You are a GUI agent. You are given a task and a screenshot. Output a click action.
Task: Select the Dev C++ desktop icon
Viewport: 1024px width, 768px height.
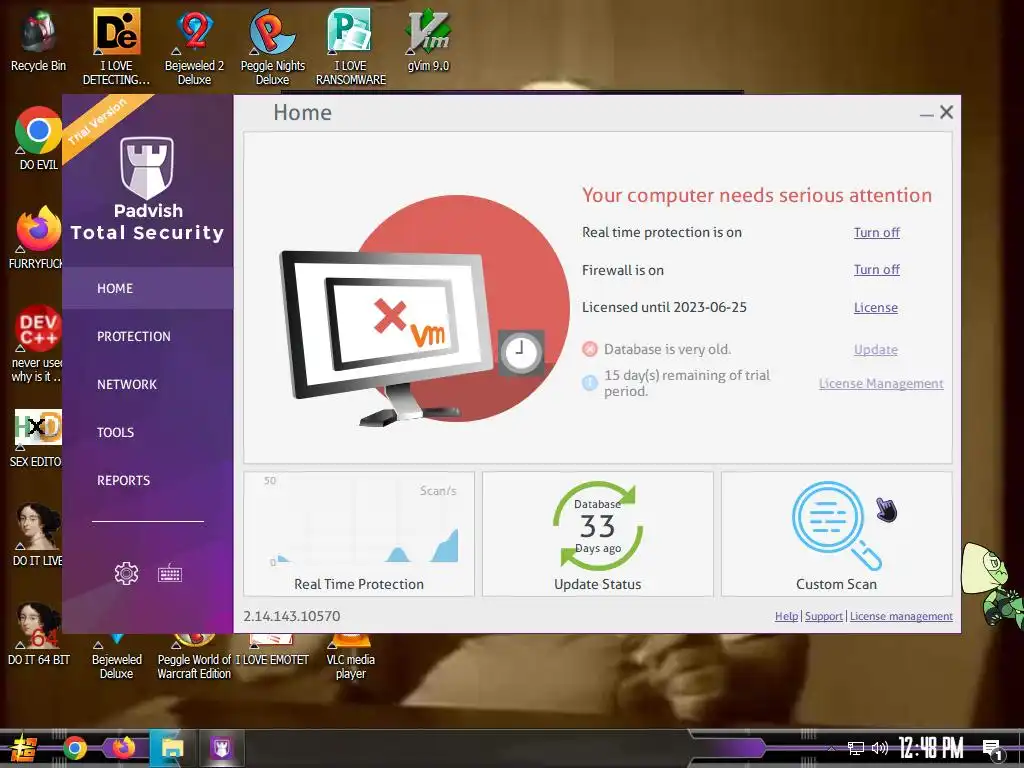[37, 344]
